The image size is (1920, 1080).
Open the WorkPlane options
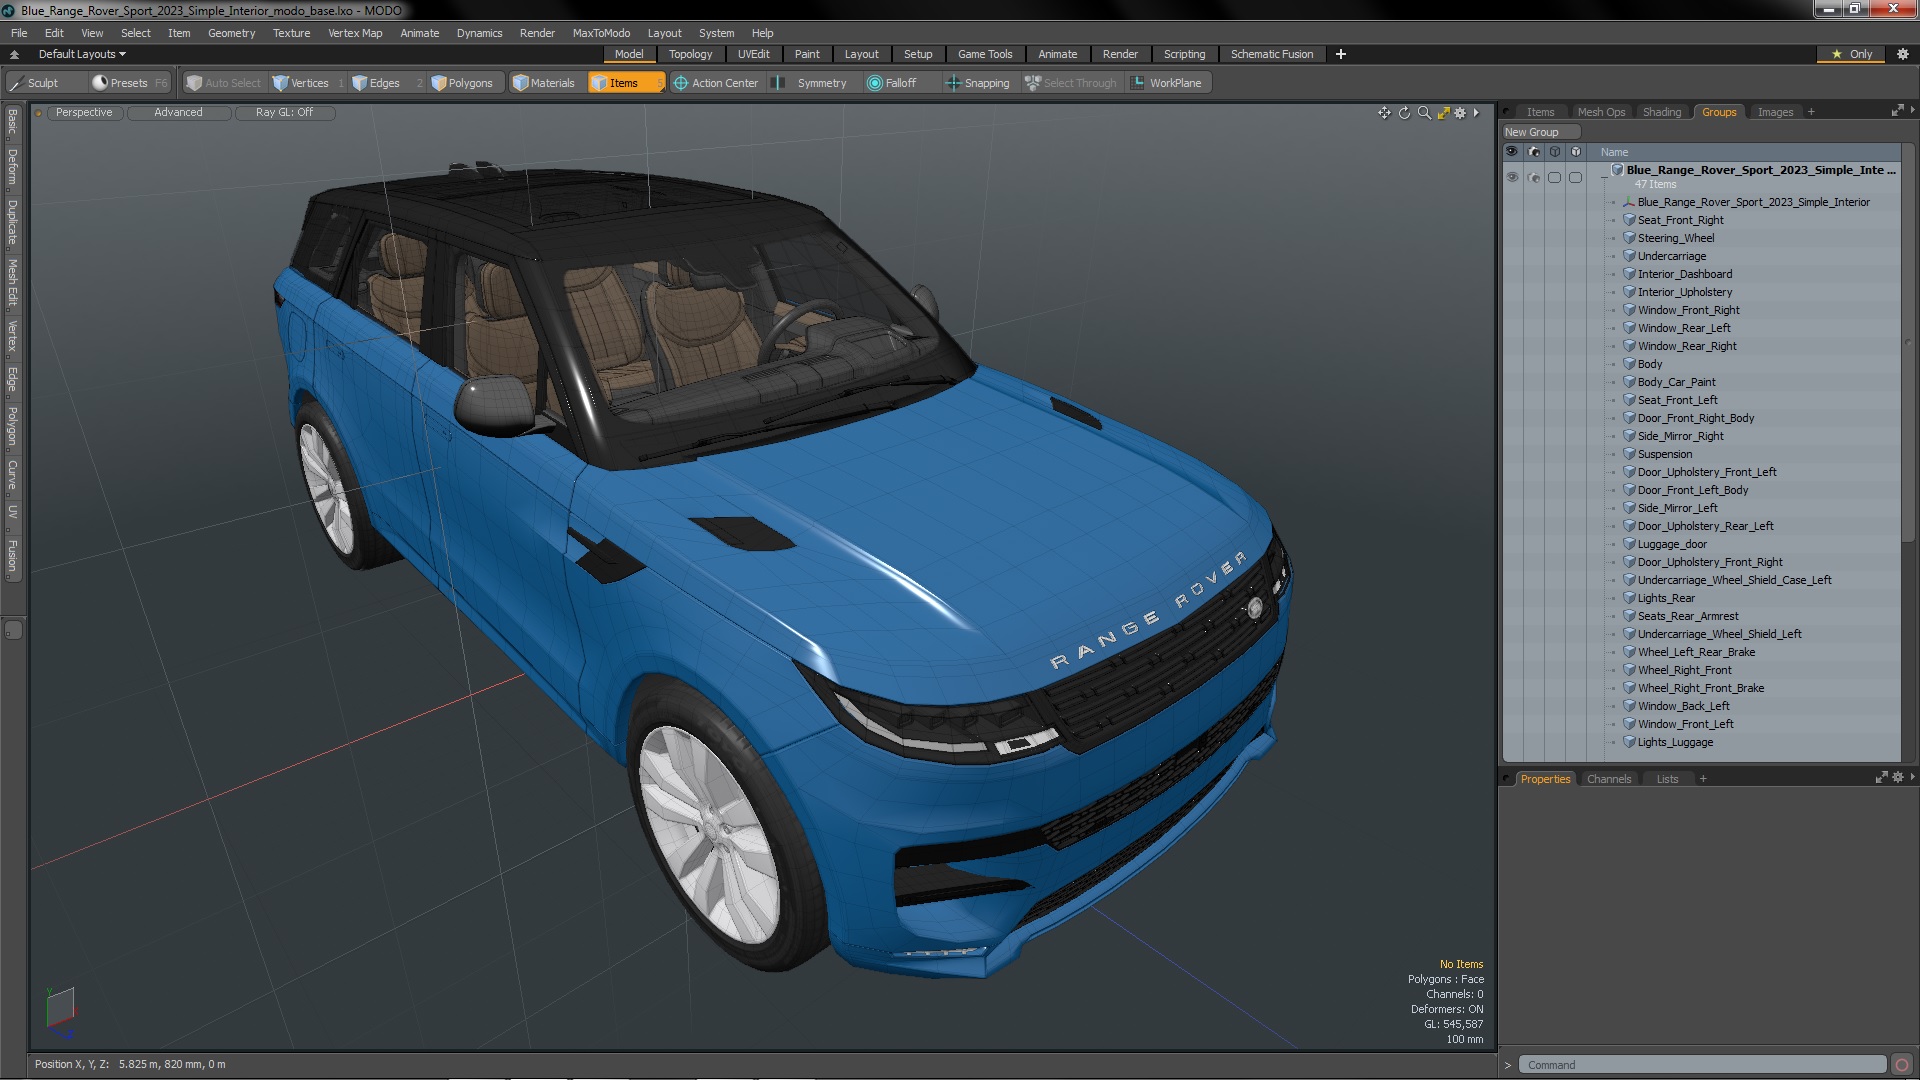[x=1166, y=83]
